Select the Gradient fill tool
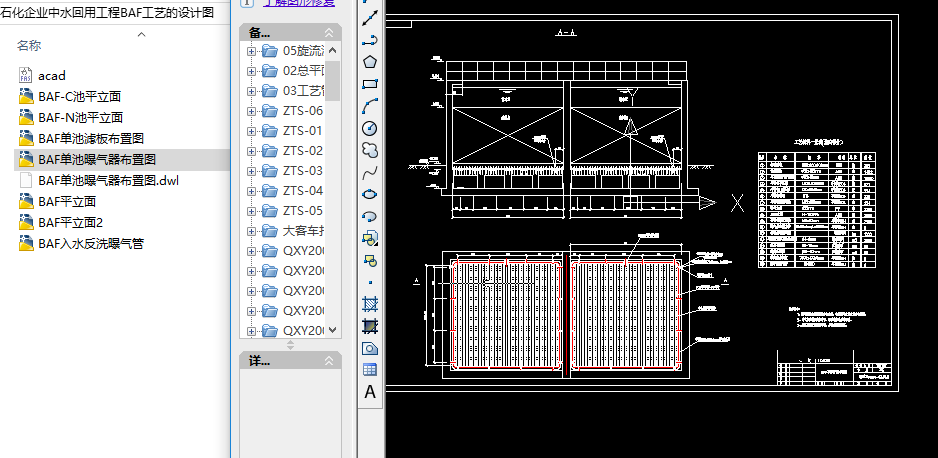938x458 pixels. pos(369,325)
